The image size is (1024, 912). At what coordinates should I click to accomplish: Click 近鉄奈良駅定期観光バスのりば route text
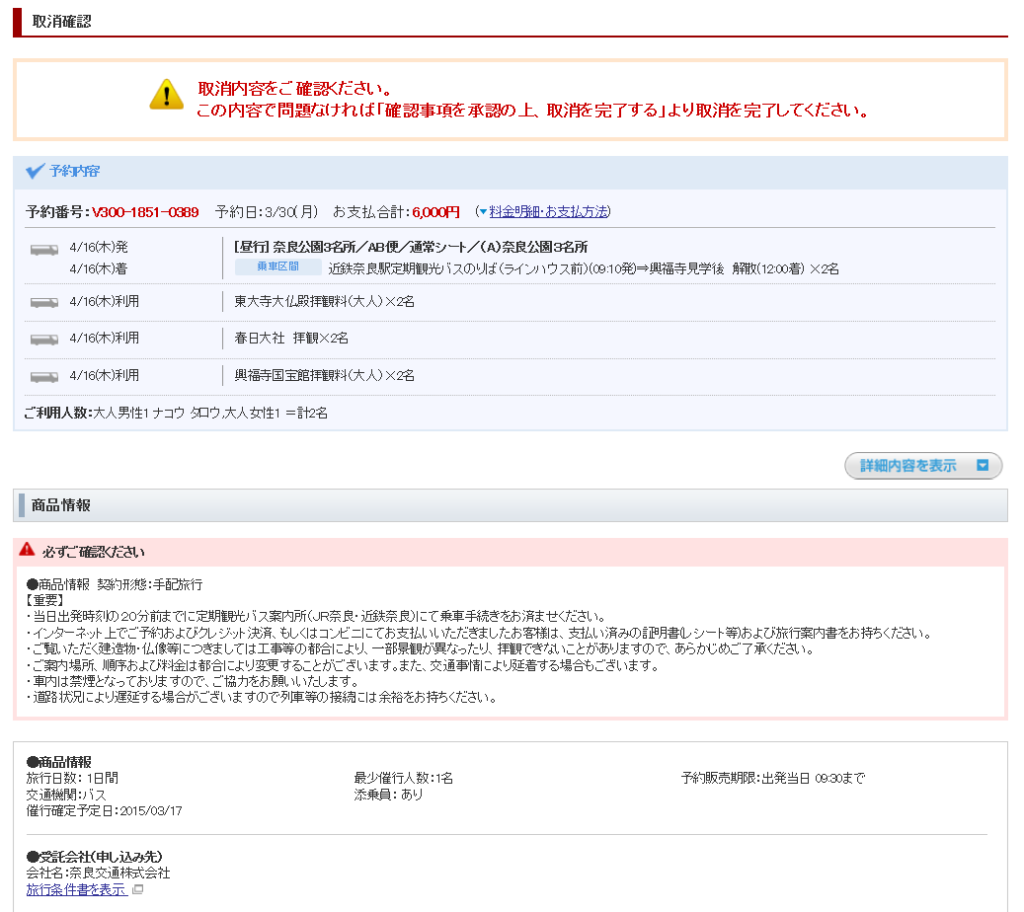click(583, 269)
